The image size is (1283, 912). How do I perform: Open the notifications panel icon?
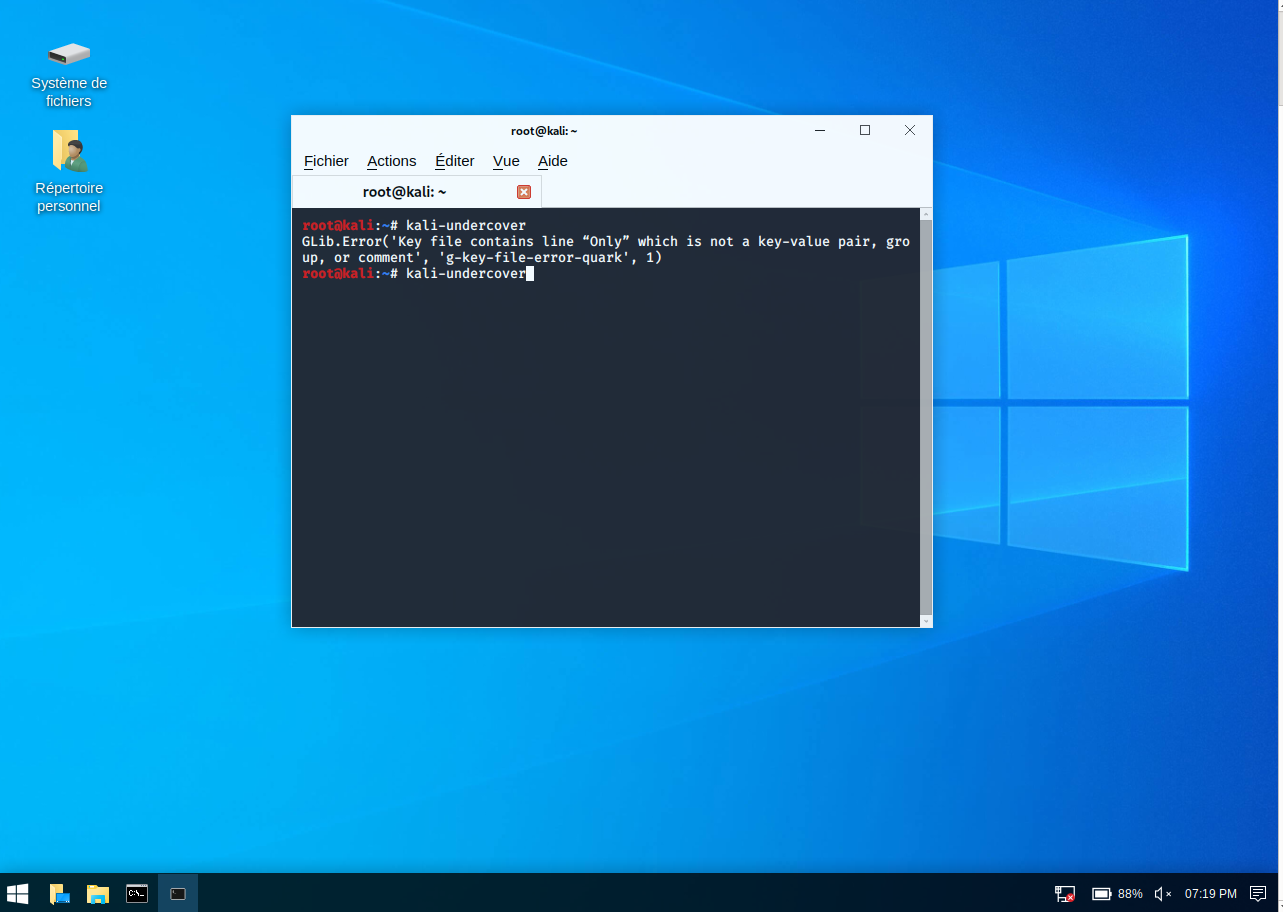click(x=1258, y=893)
